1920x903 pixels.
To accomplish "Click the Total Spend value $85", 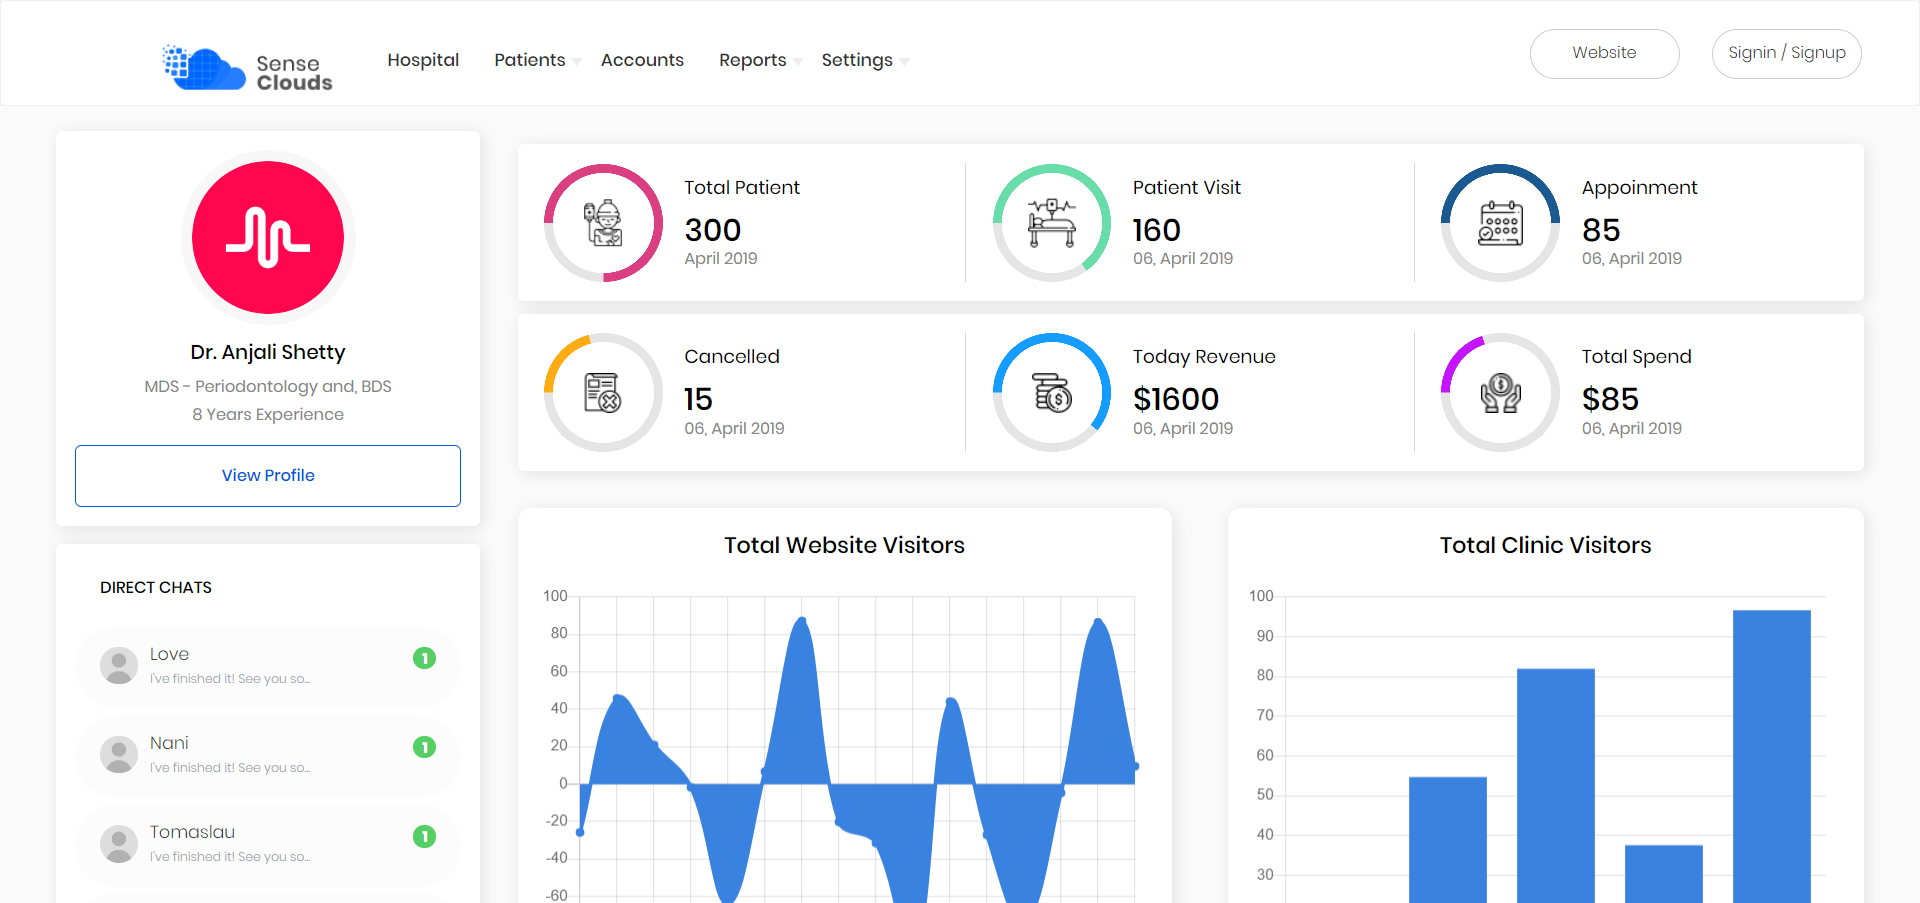I will [1610, 399].
